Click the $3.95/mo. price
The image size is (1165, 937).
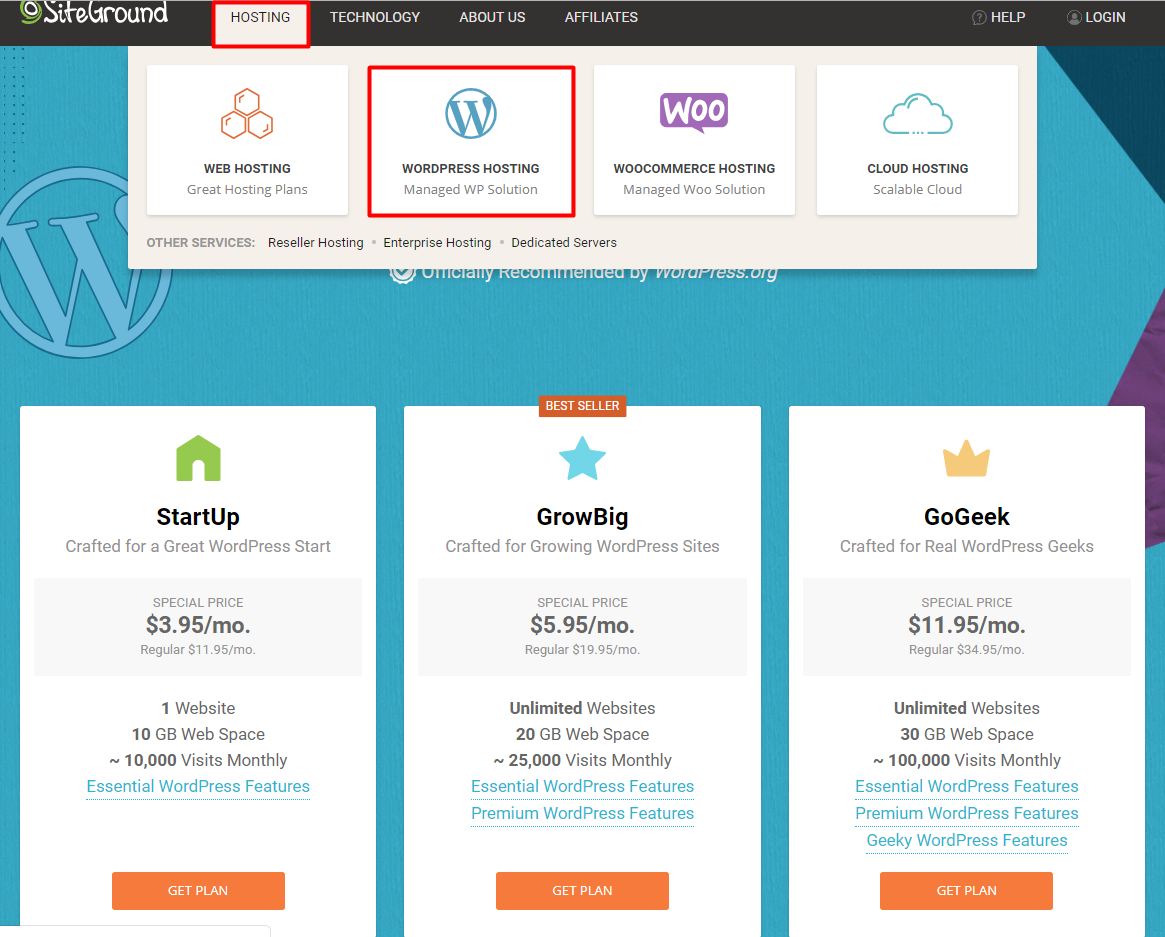click(198, 625)
